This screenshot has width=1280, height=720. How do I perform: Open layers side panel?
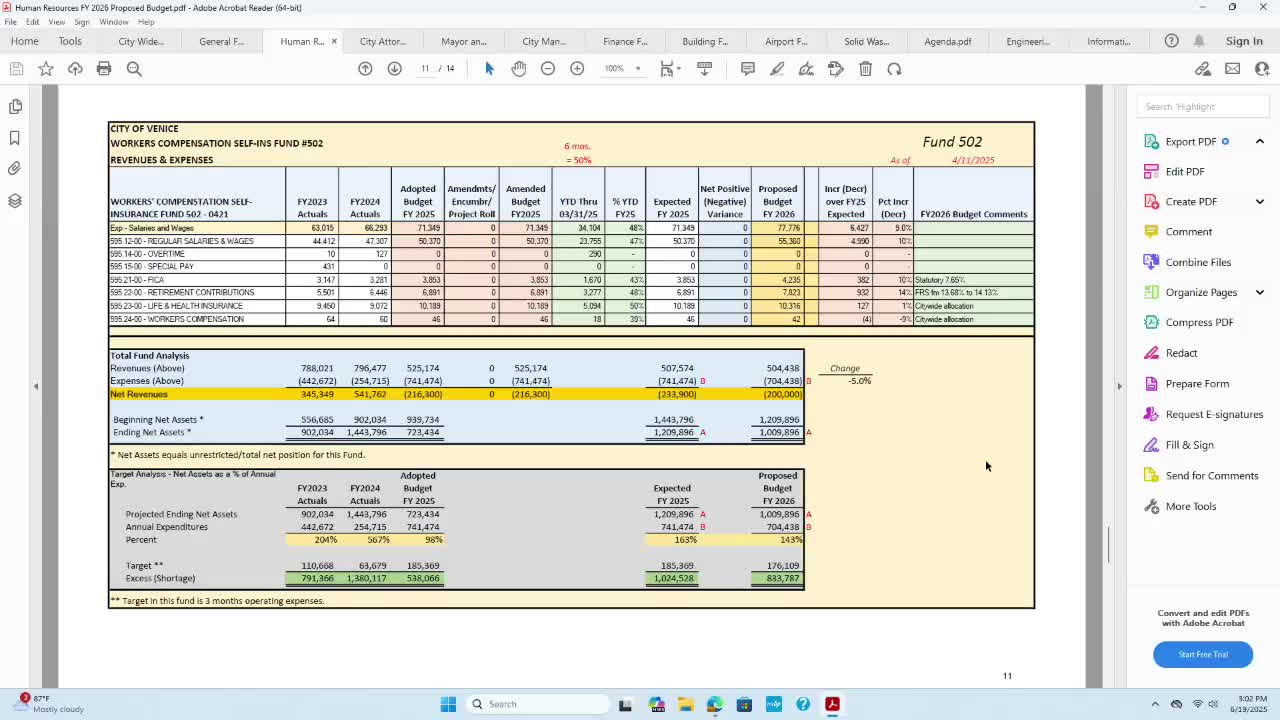pyautogui.click(x=15, y=201)
